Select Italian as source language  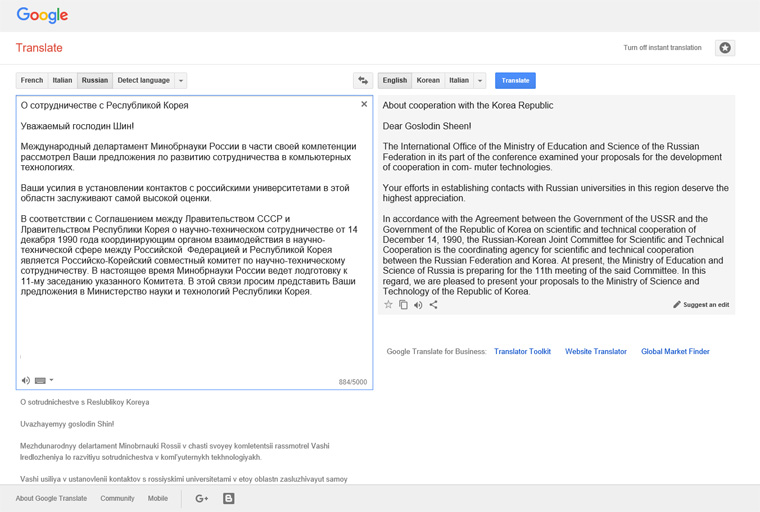[63, 80]
